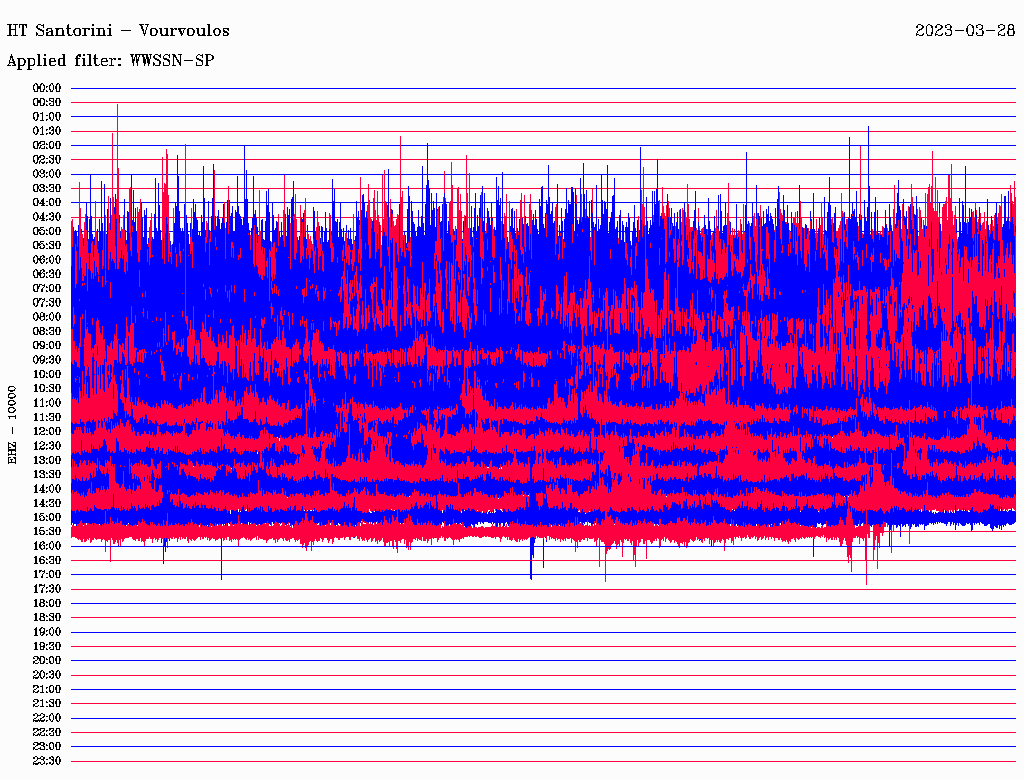This screenshot has height=780, width=1024.
Task: Click the 18:30 time label
Action: pyautogui.click(x=47, y=617)
